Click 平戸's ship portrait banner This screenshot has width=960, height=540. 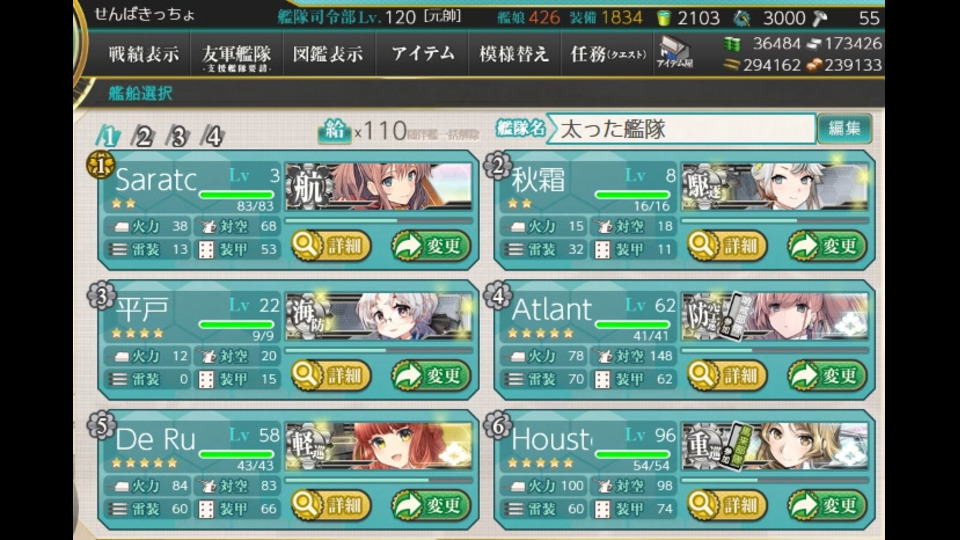click(380, 316)
